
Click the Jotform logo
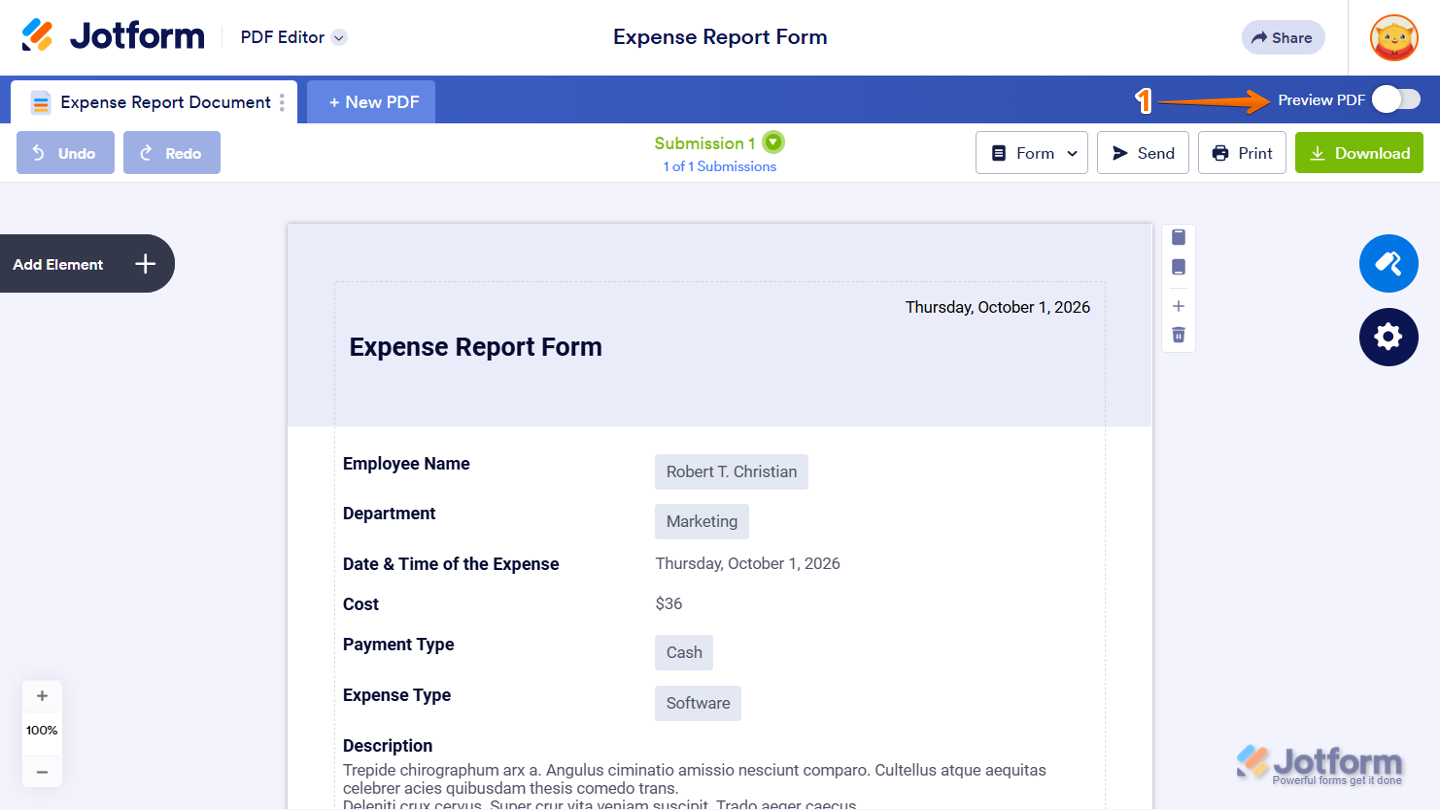click(113, 37)
